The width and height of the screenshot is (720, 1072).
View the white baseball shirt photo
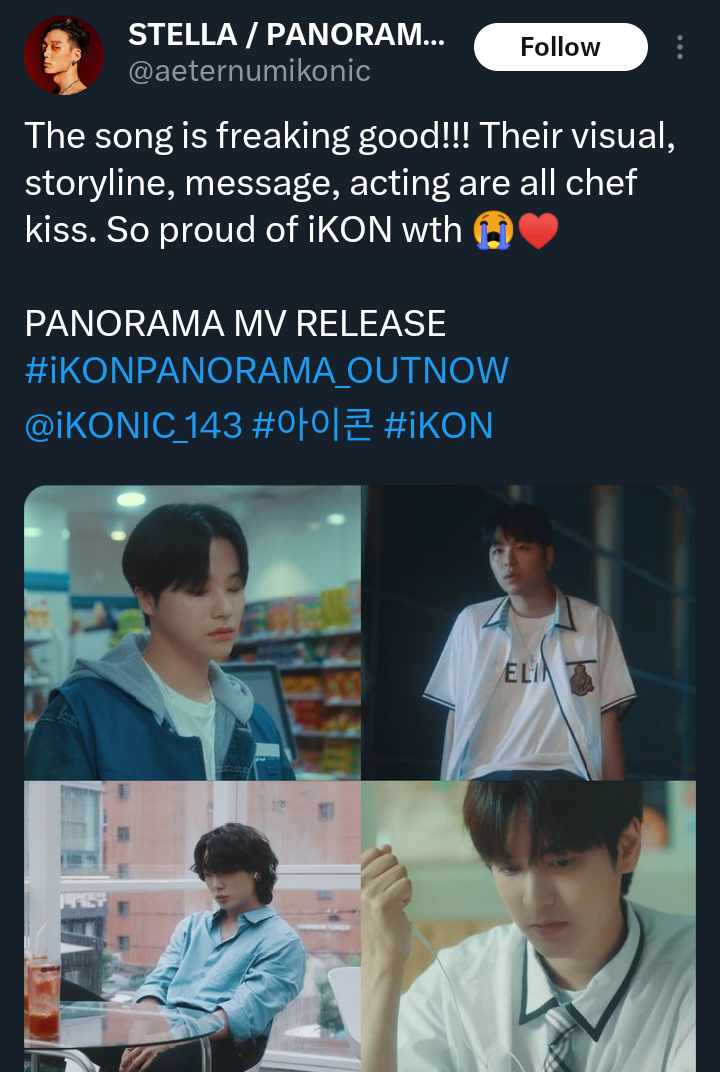(529, 632)
